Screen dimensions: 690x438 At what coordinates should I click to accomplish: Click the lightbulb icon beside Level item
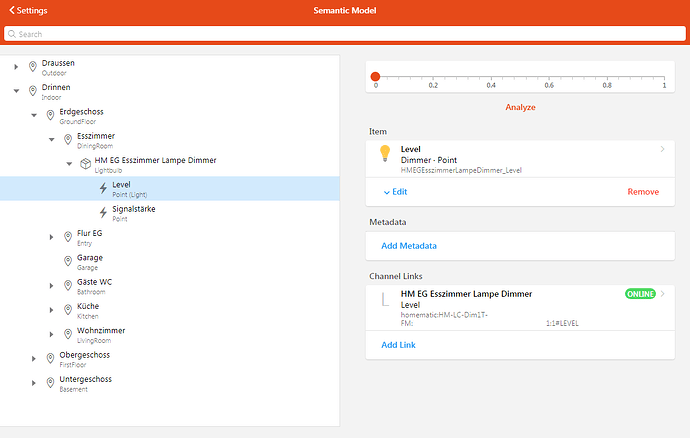[x=384, y=153]
